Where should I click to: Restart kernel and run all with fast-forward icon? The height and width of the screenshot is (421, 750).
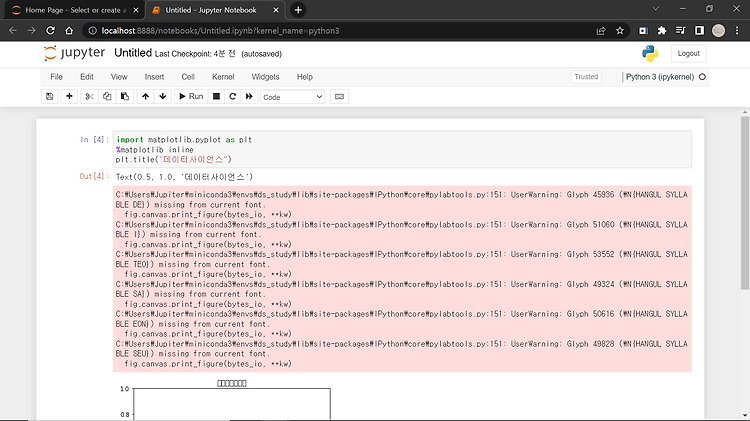[249, 97]
